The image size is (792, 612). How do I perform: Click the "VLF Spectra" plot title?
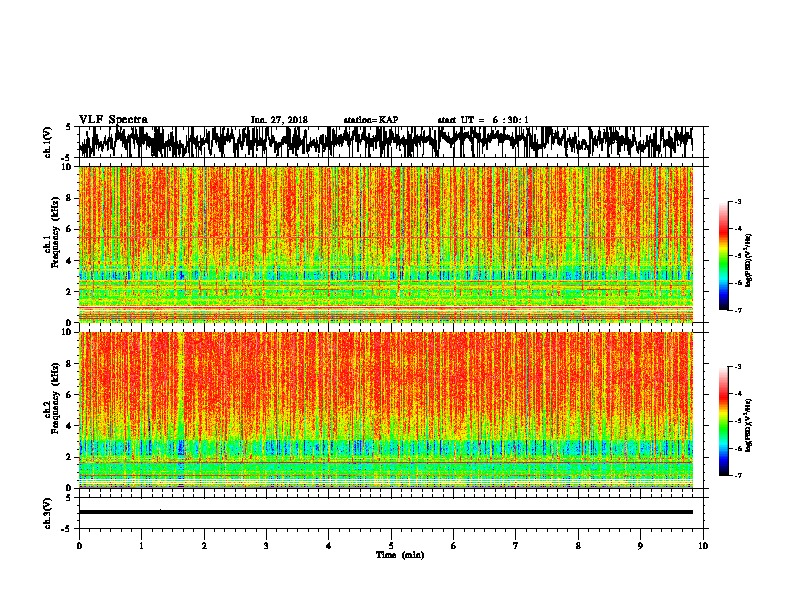(113, 120)
